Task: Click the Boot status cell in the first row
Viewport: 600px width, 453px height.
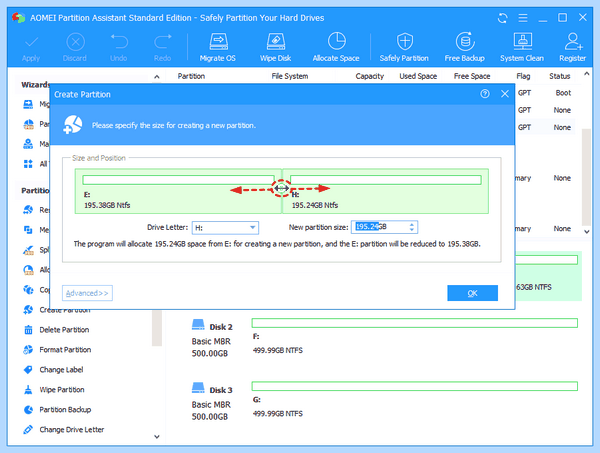Action: 563,93
